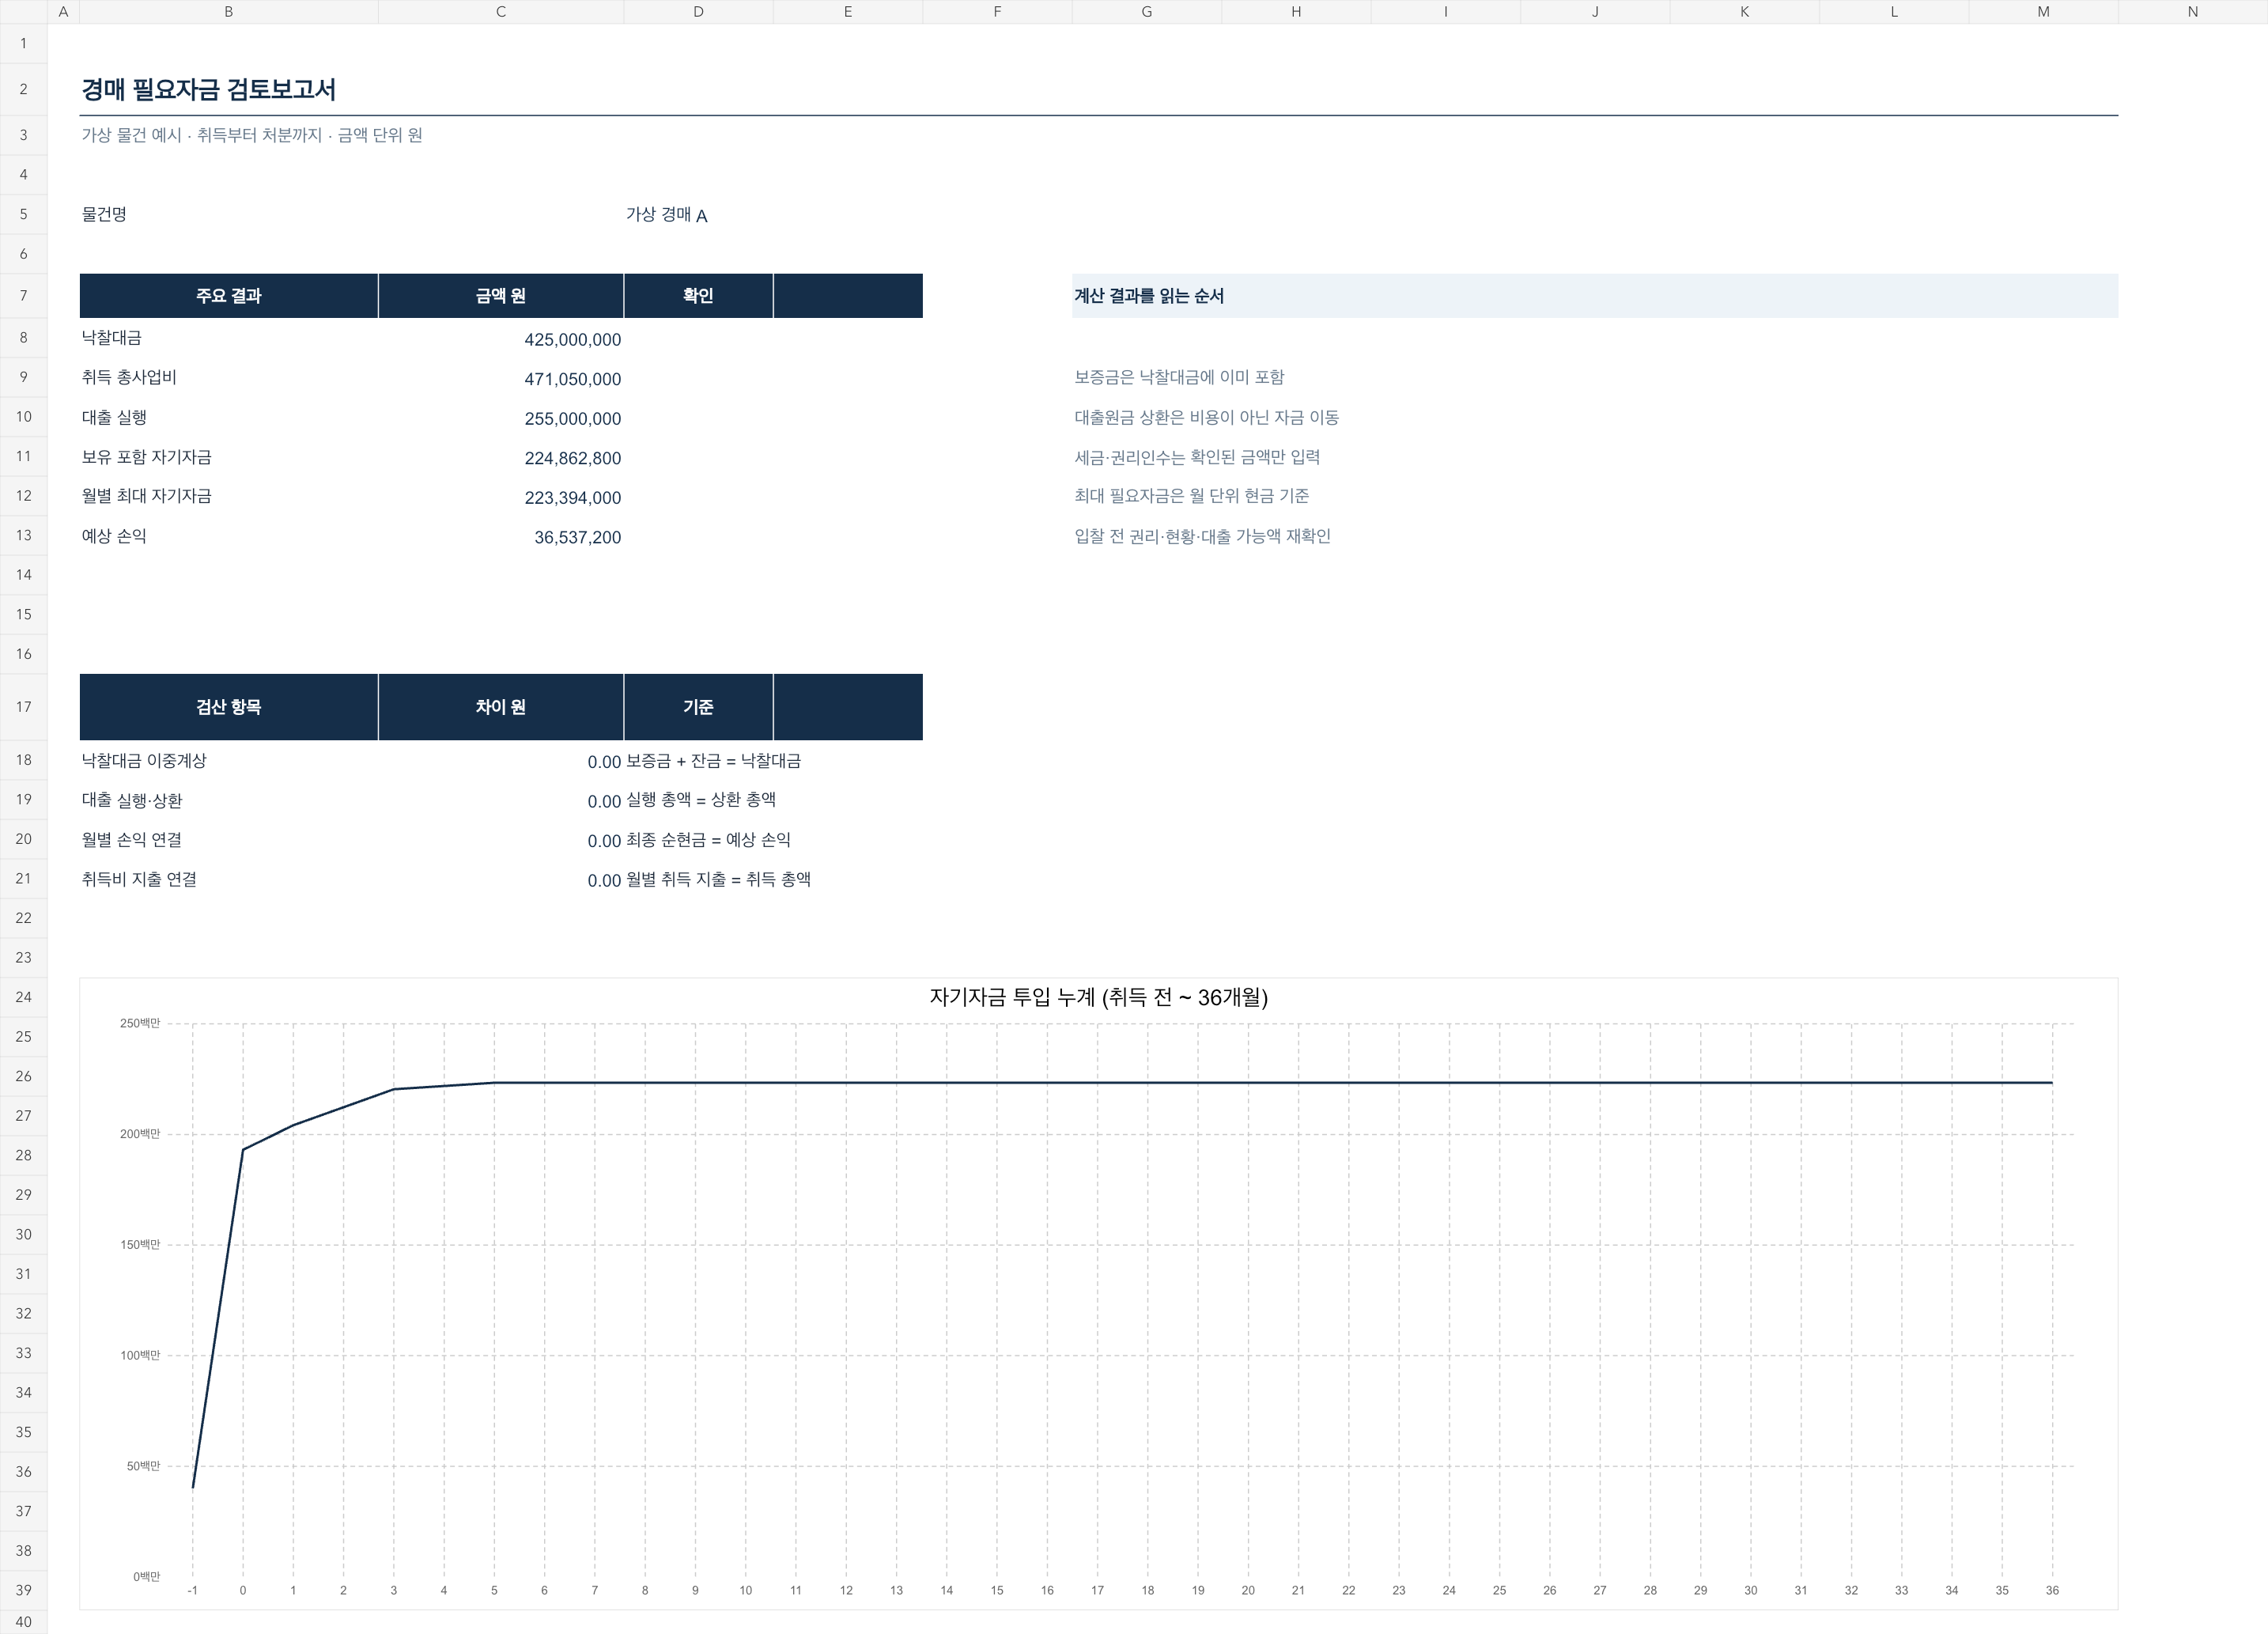Click the 검산 항목 table header
This screenshot has width=2268, height=1634.
[229, 707]
